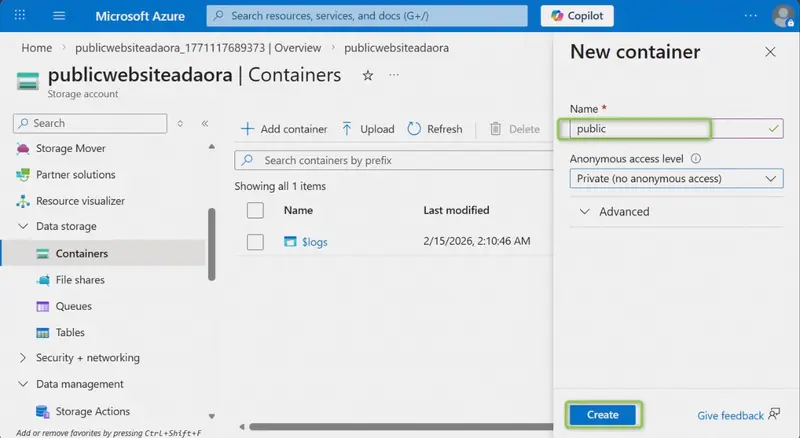This screenshot has height=438, width=800.
Task: Focus the global Search resources box
Action: (x=367, y=16)
